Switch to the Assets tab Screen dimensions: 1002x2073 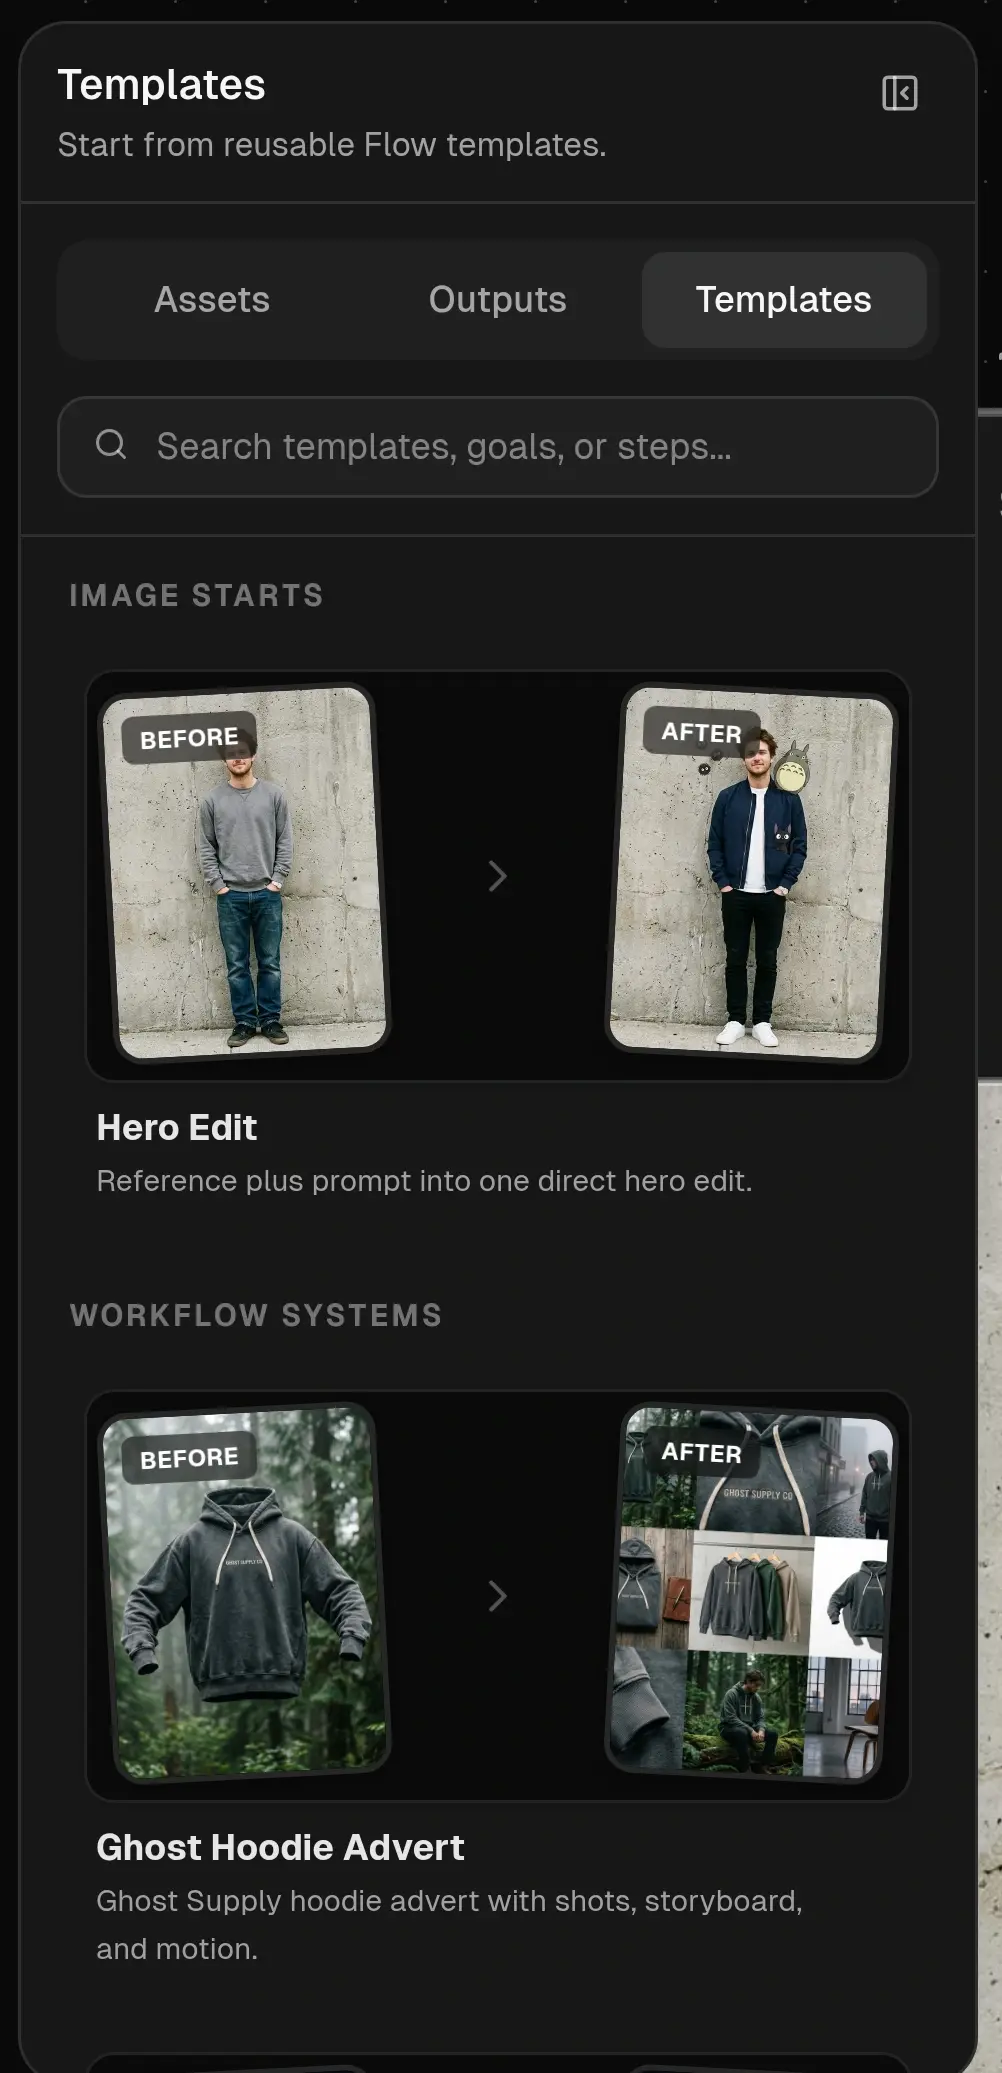tap(212, 300)
